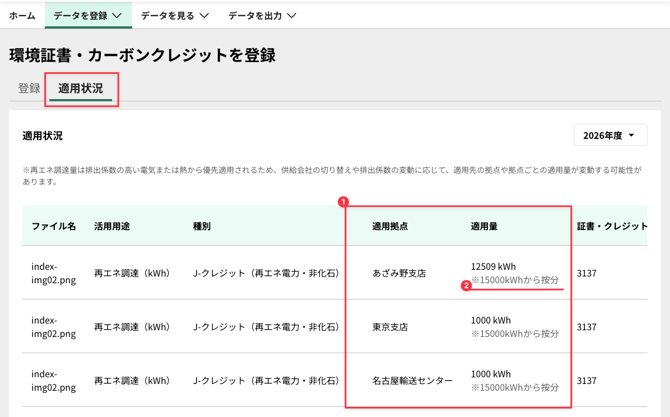Click 1000 kWh in the 東京支店 row
Viewport: 670px width, 417px height.
click(491, 320)
